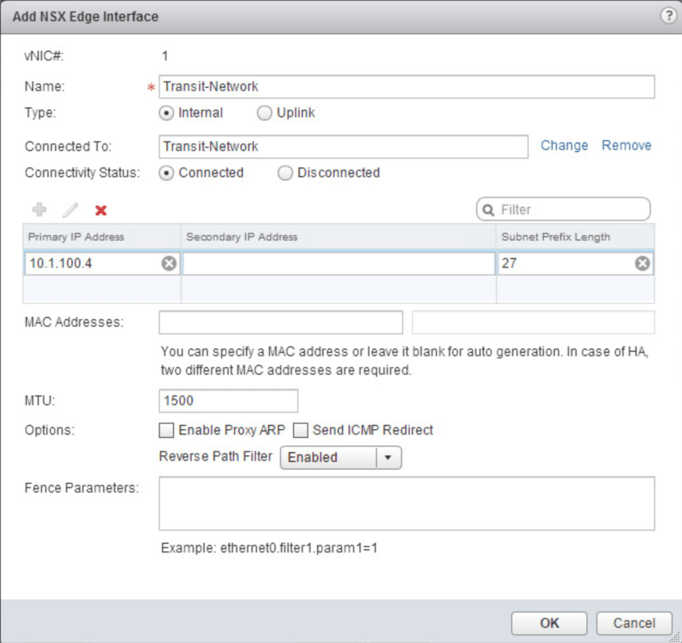682x643 pixels.
Task: Clear the Primary IP Address 10.1.100.4 field
Action: (x=169, y=263)
